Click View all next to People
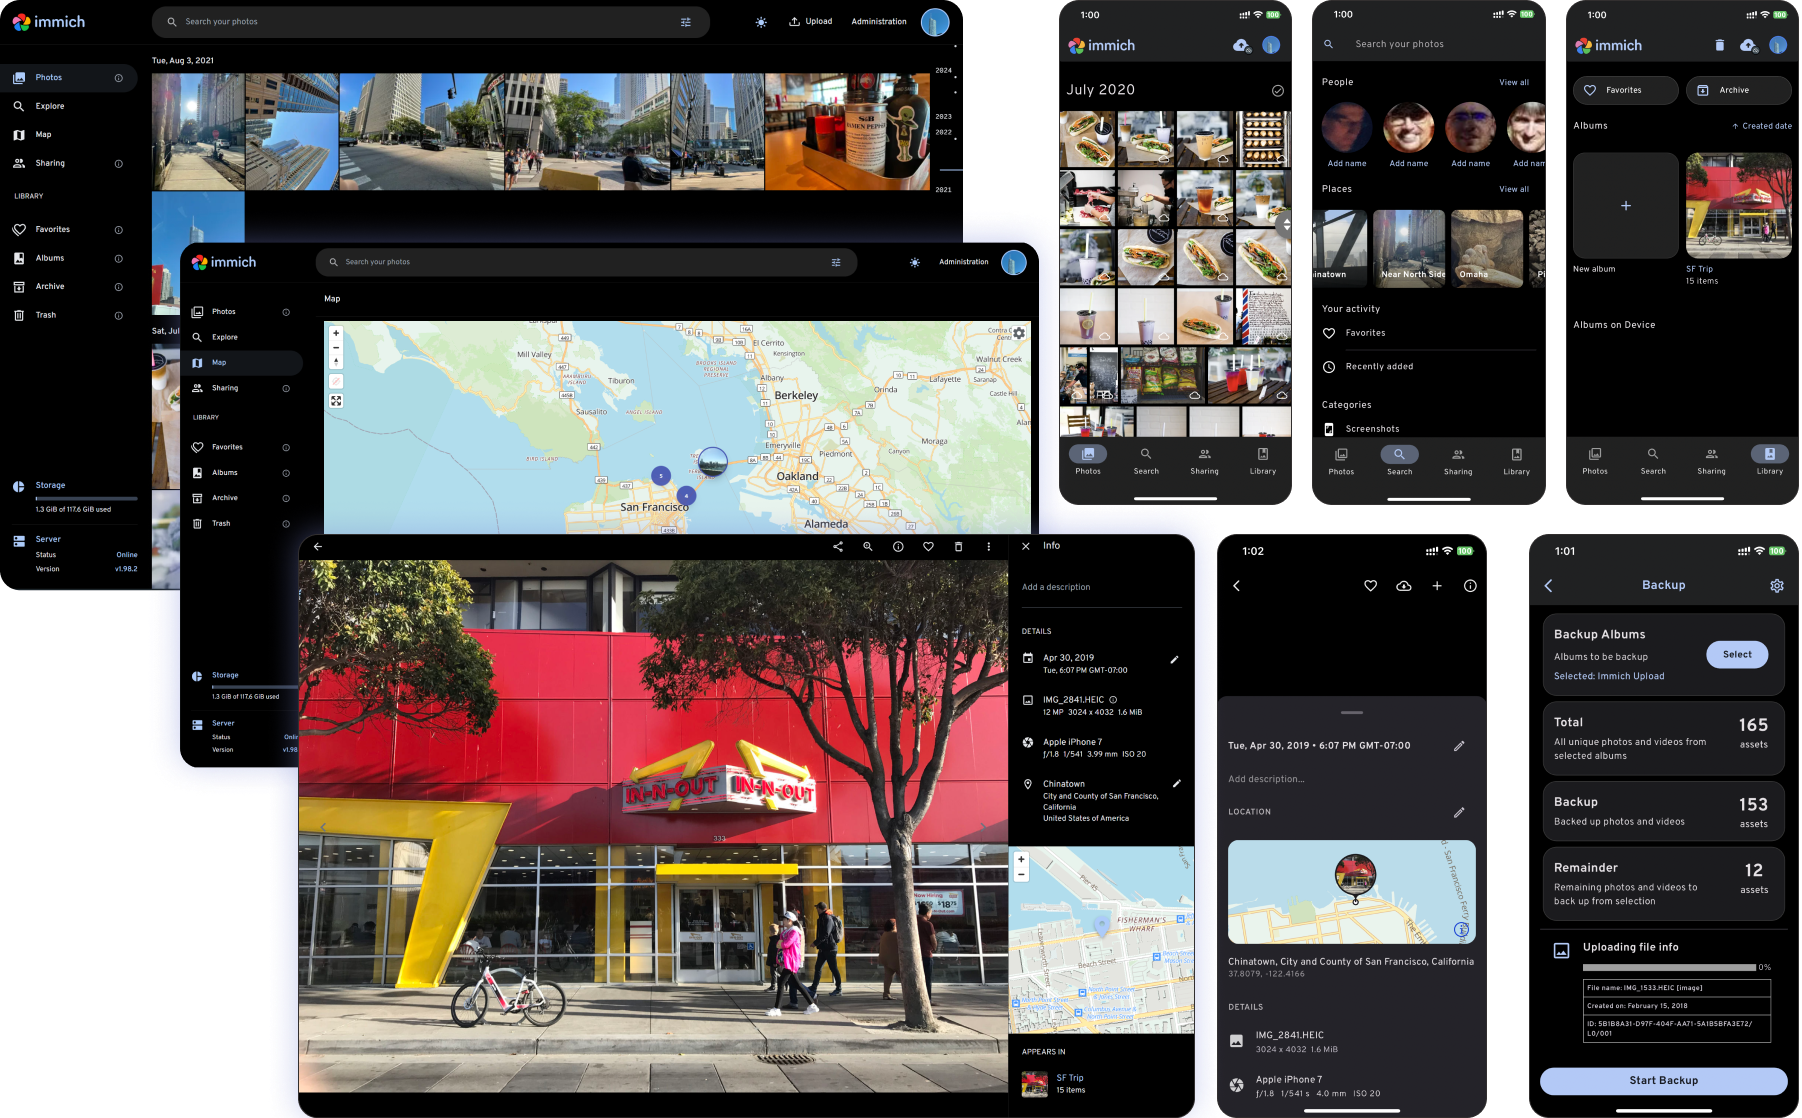1802x1118 pixels. (x=1514, y=83)
